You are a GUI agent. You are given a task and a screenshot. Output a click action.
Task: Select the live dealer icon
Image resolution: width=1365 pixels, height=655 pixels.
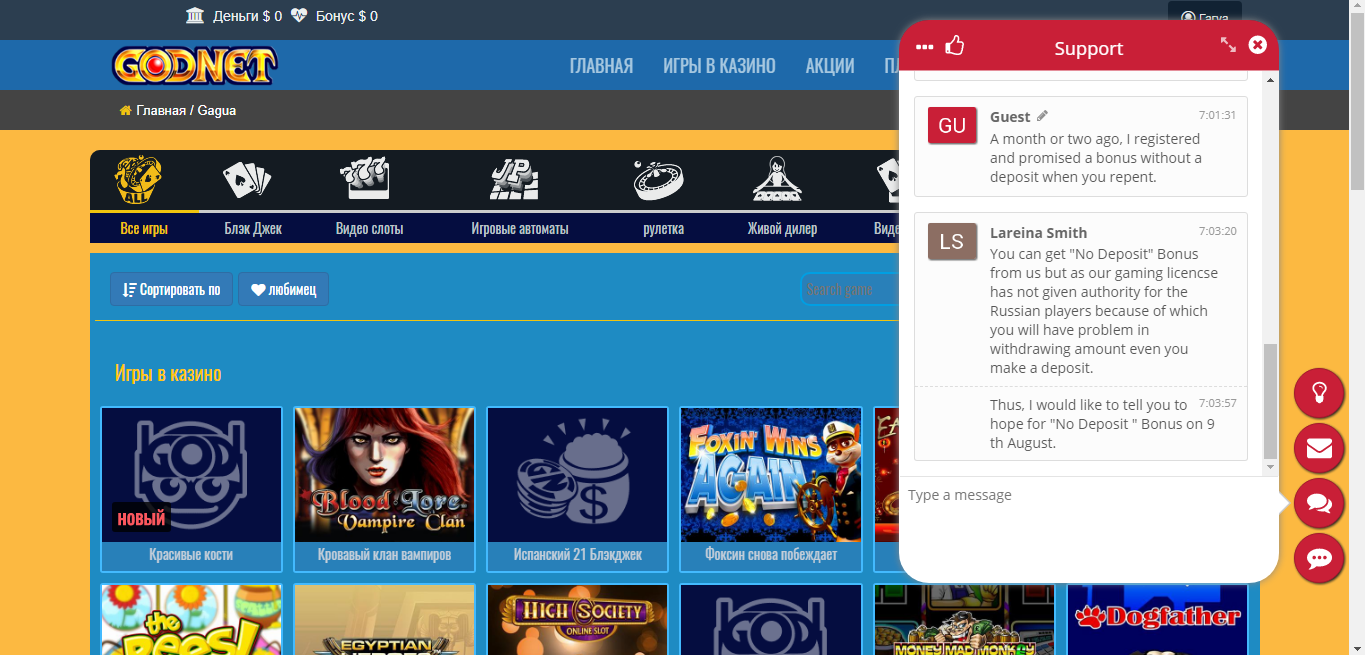[777, 180]
